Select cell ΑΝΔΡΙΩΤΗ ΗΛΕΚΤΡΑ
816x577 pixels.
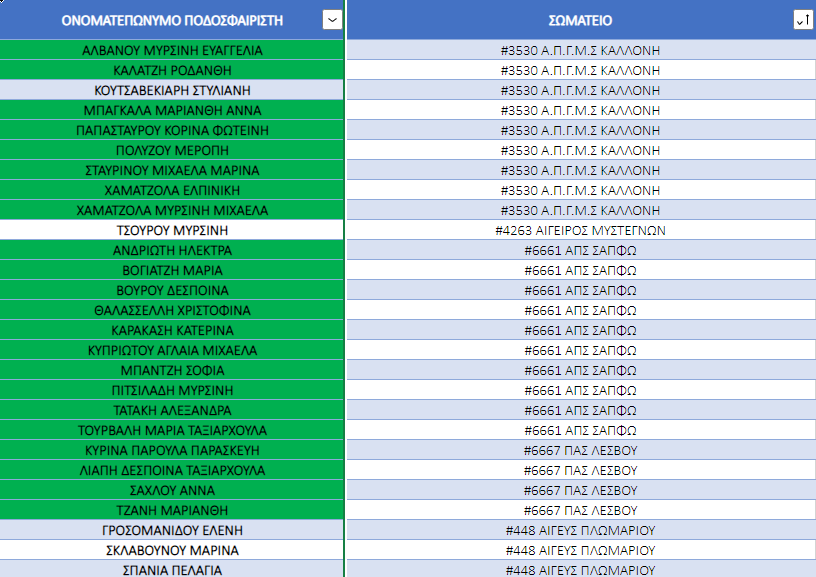point(172,251)
